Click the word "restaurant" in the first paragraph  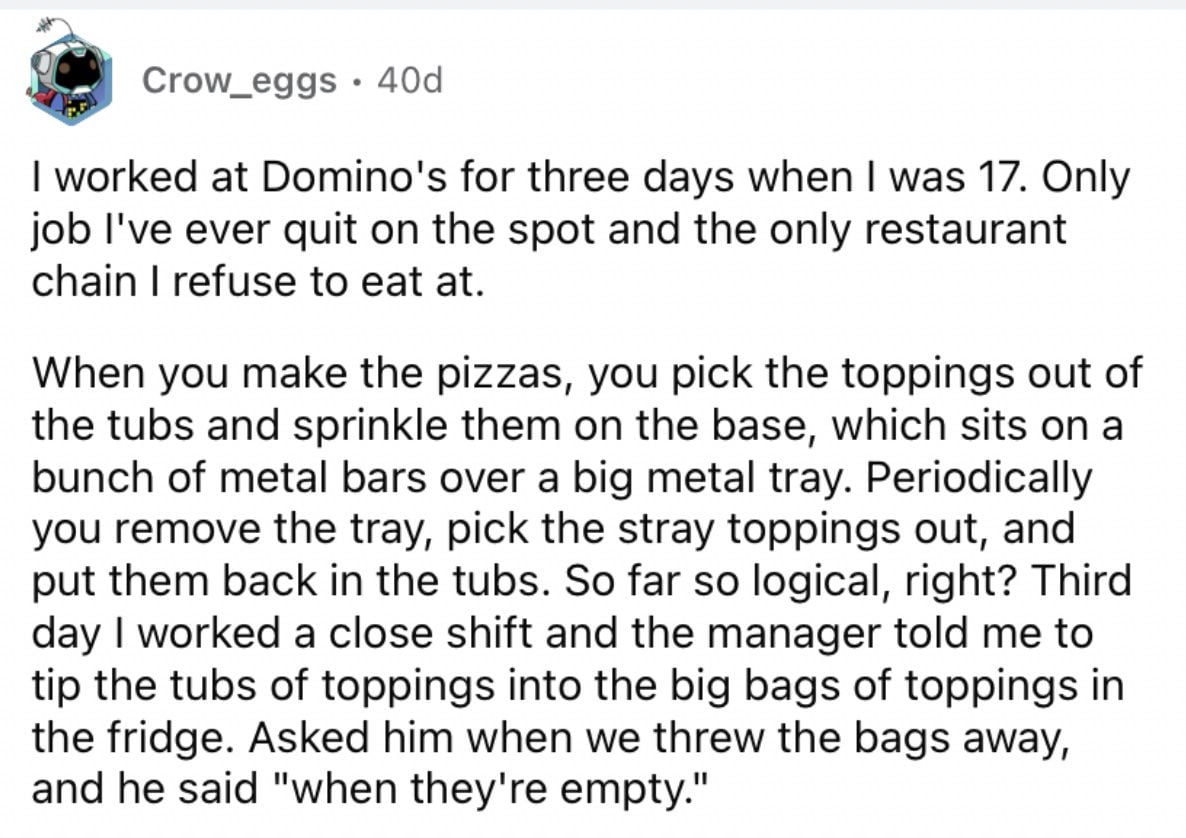[x=965, y=230]
